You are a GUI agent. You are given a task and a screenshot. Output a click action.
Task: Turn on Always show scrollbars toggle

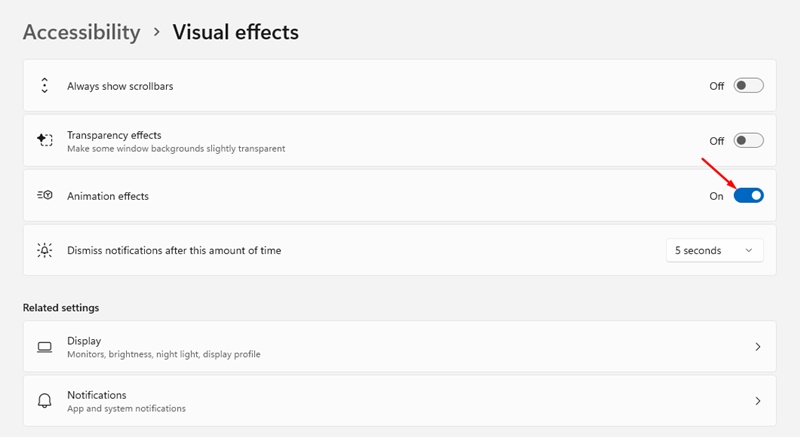click(x=748, y=86)
